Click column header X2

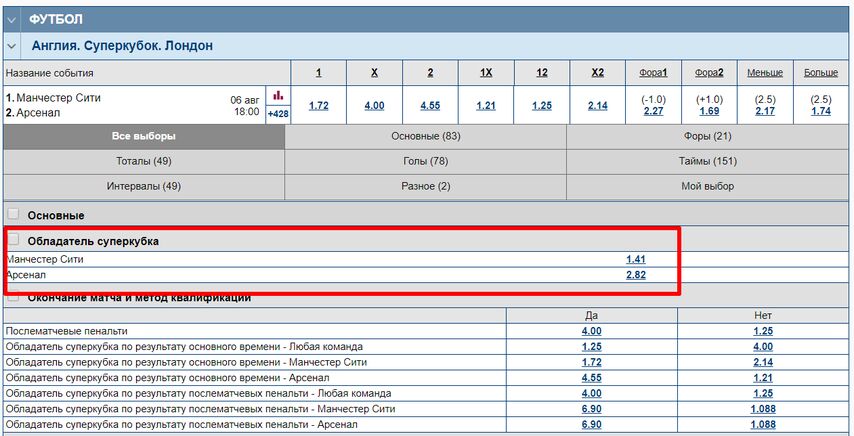[x=597, y=72]
